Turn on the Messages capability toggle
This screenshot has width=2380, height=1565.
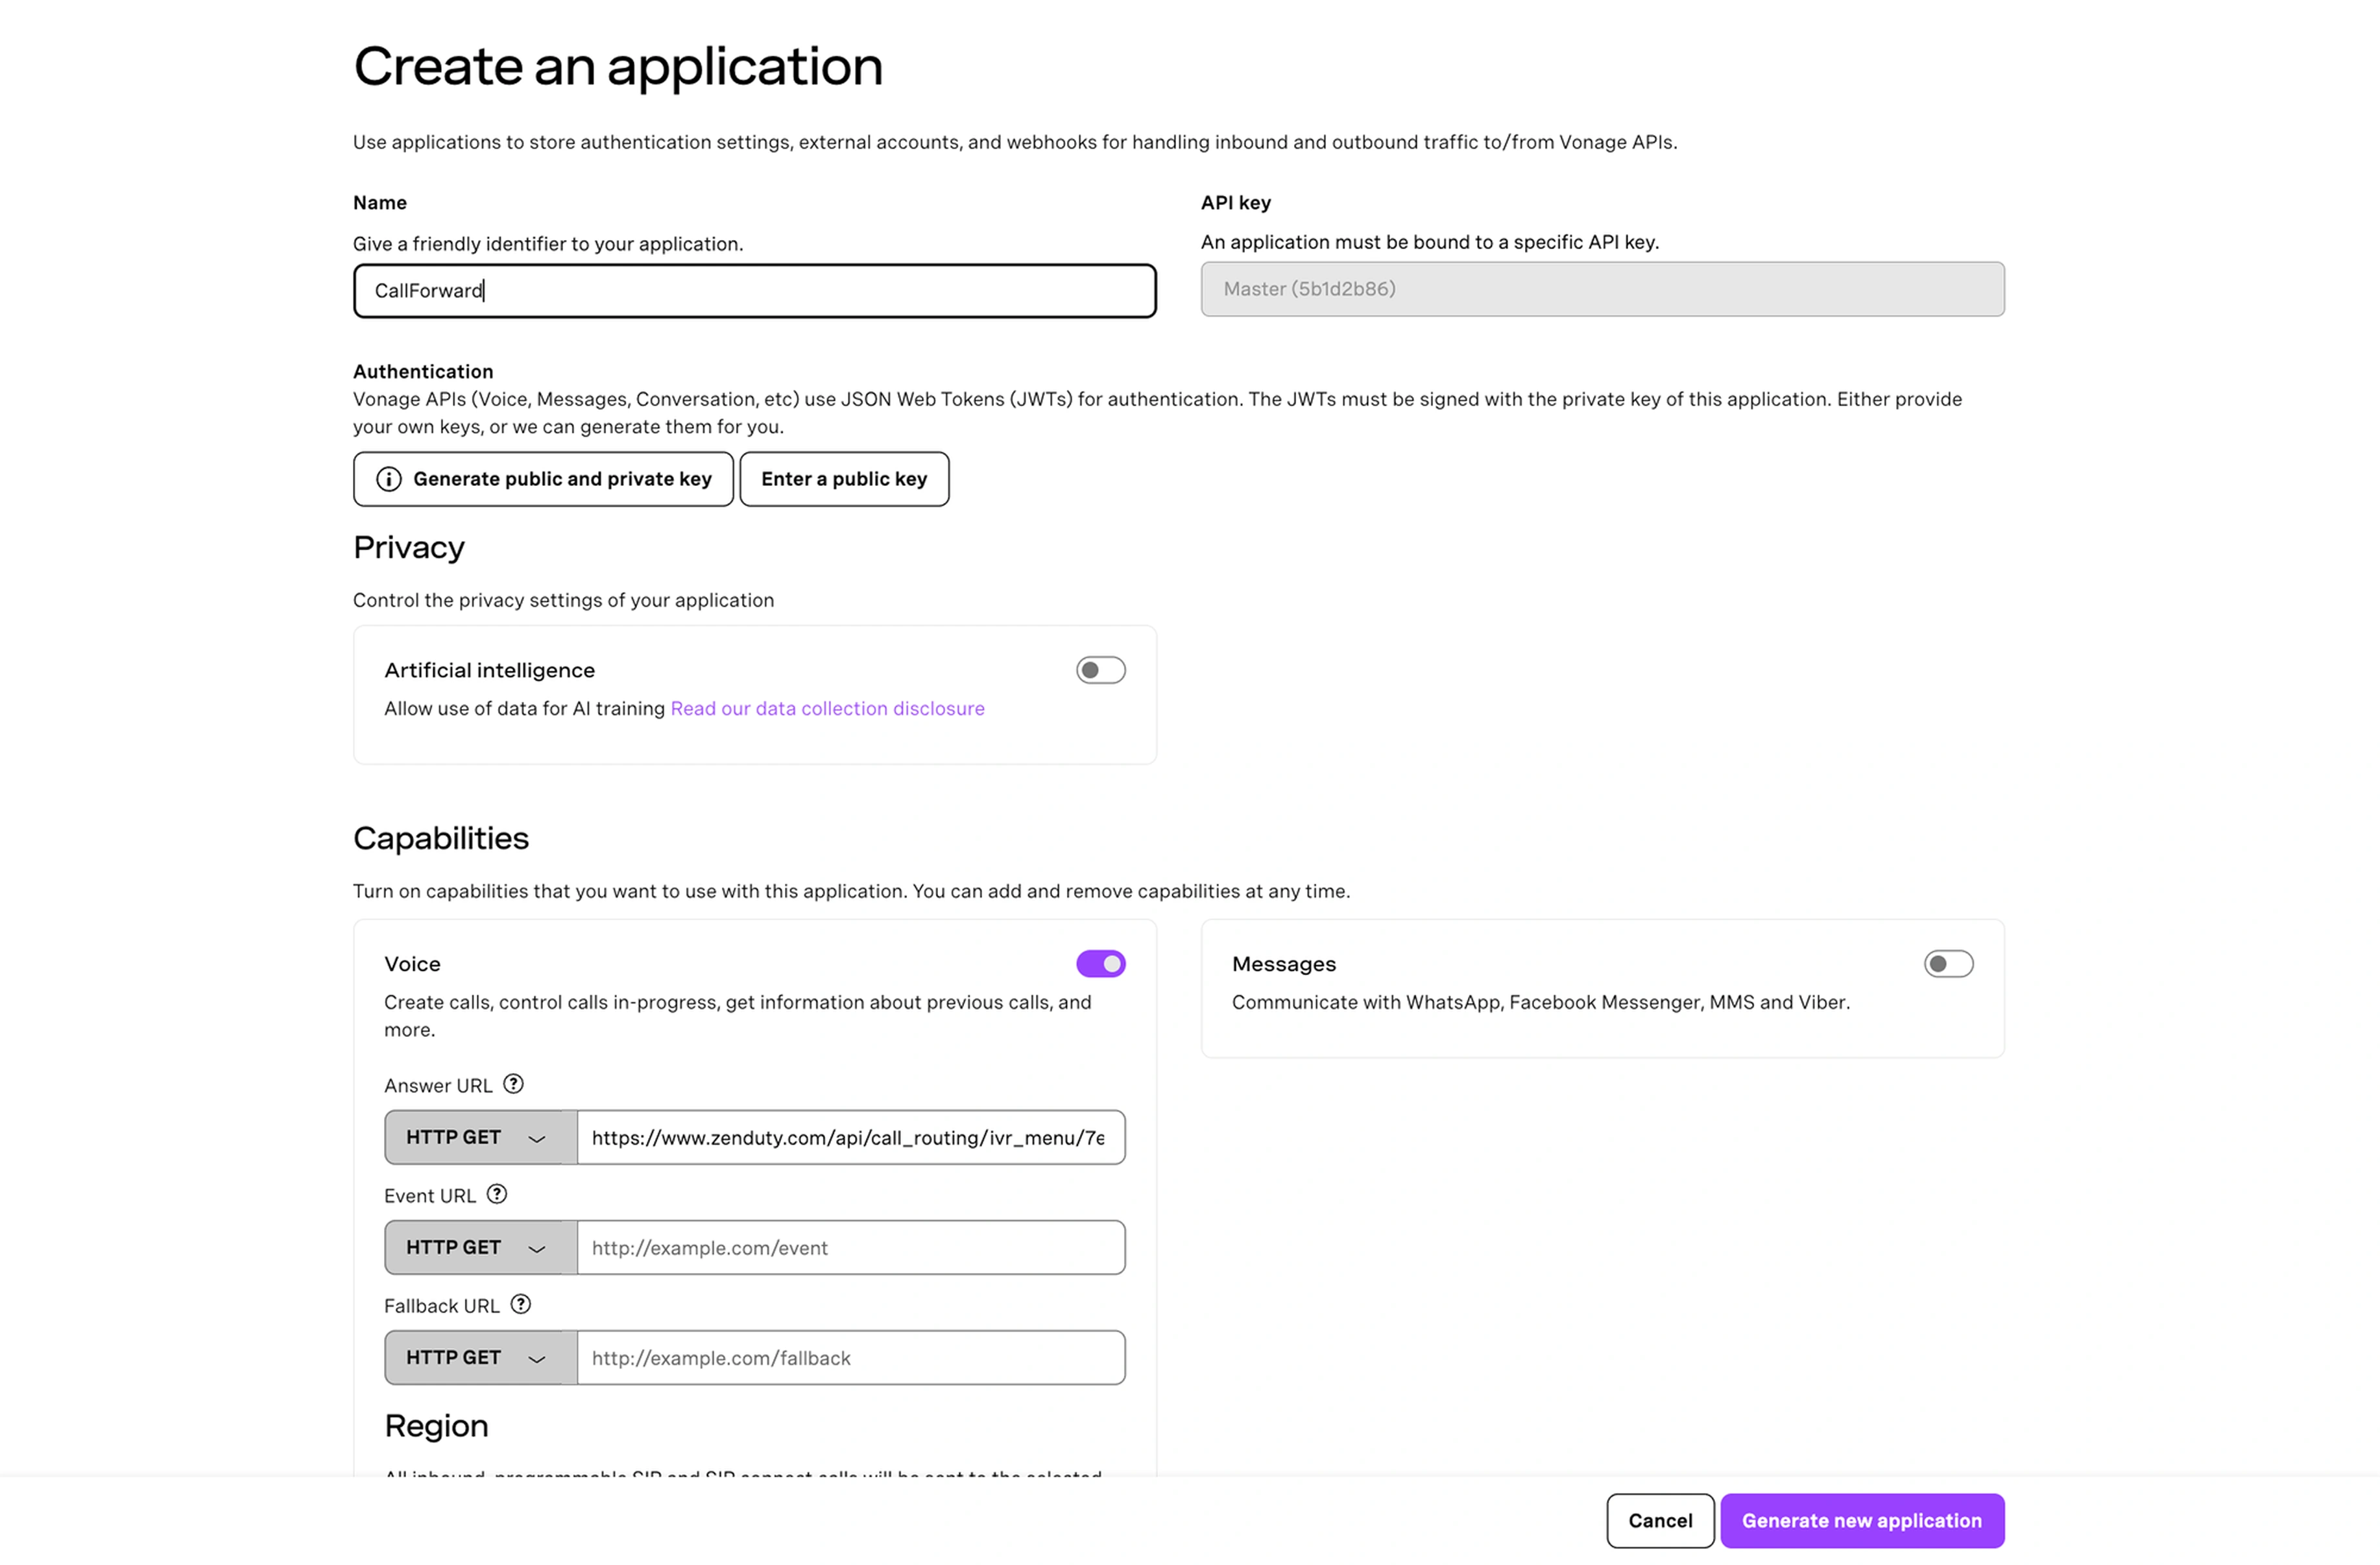click(x=1948, y=964)
